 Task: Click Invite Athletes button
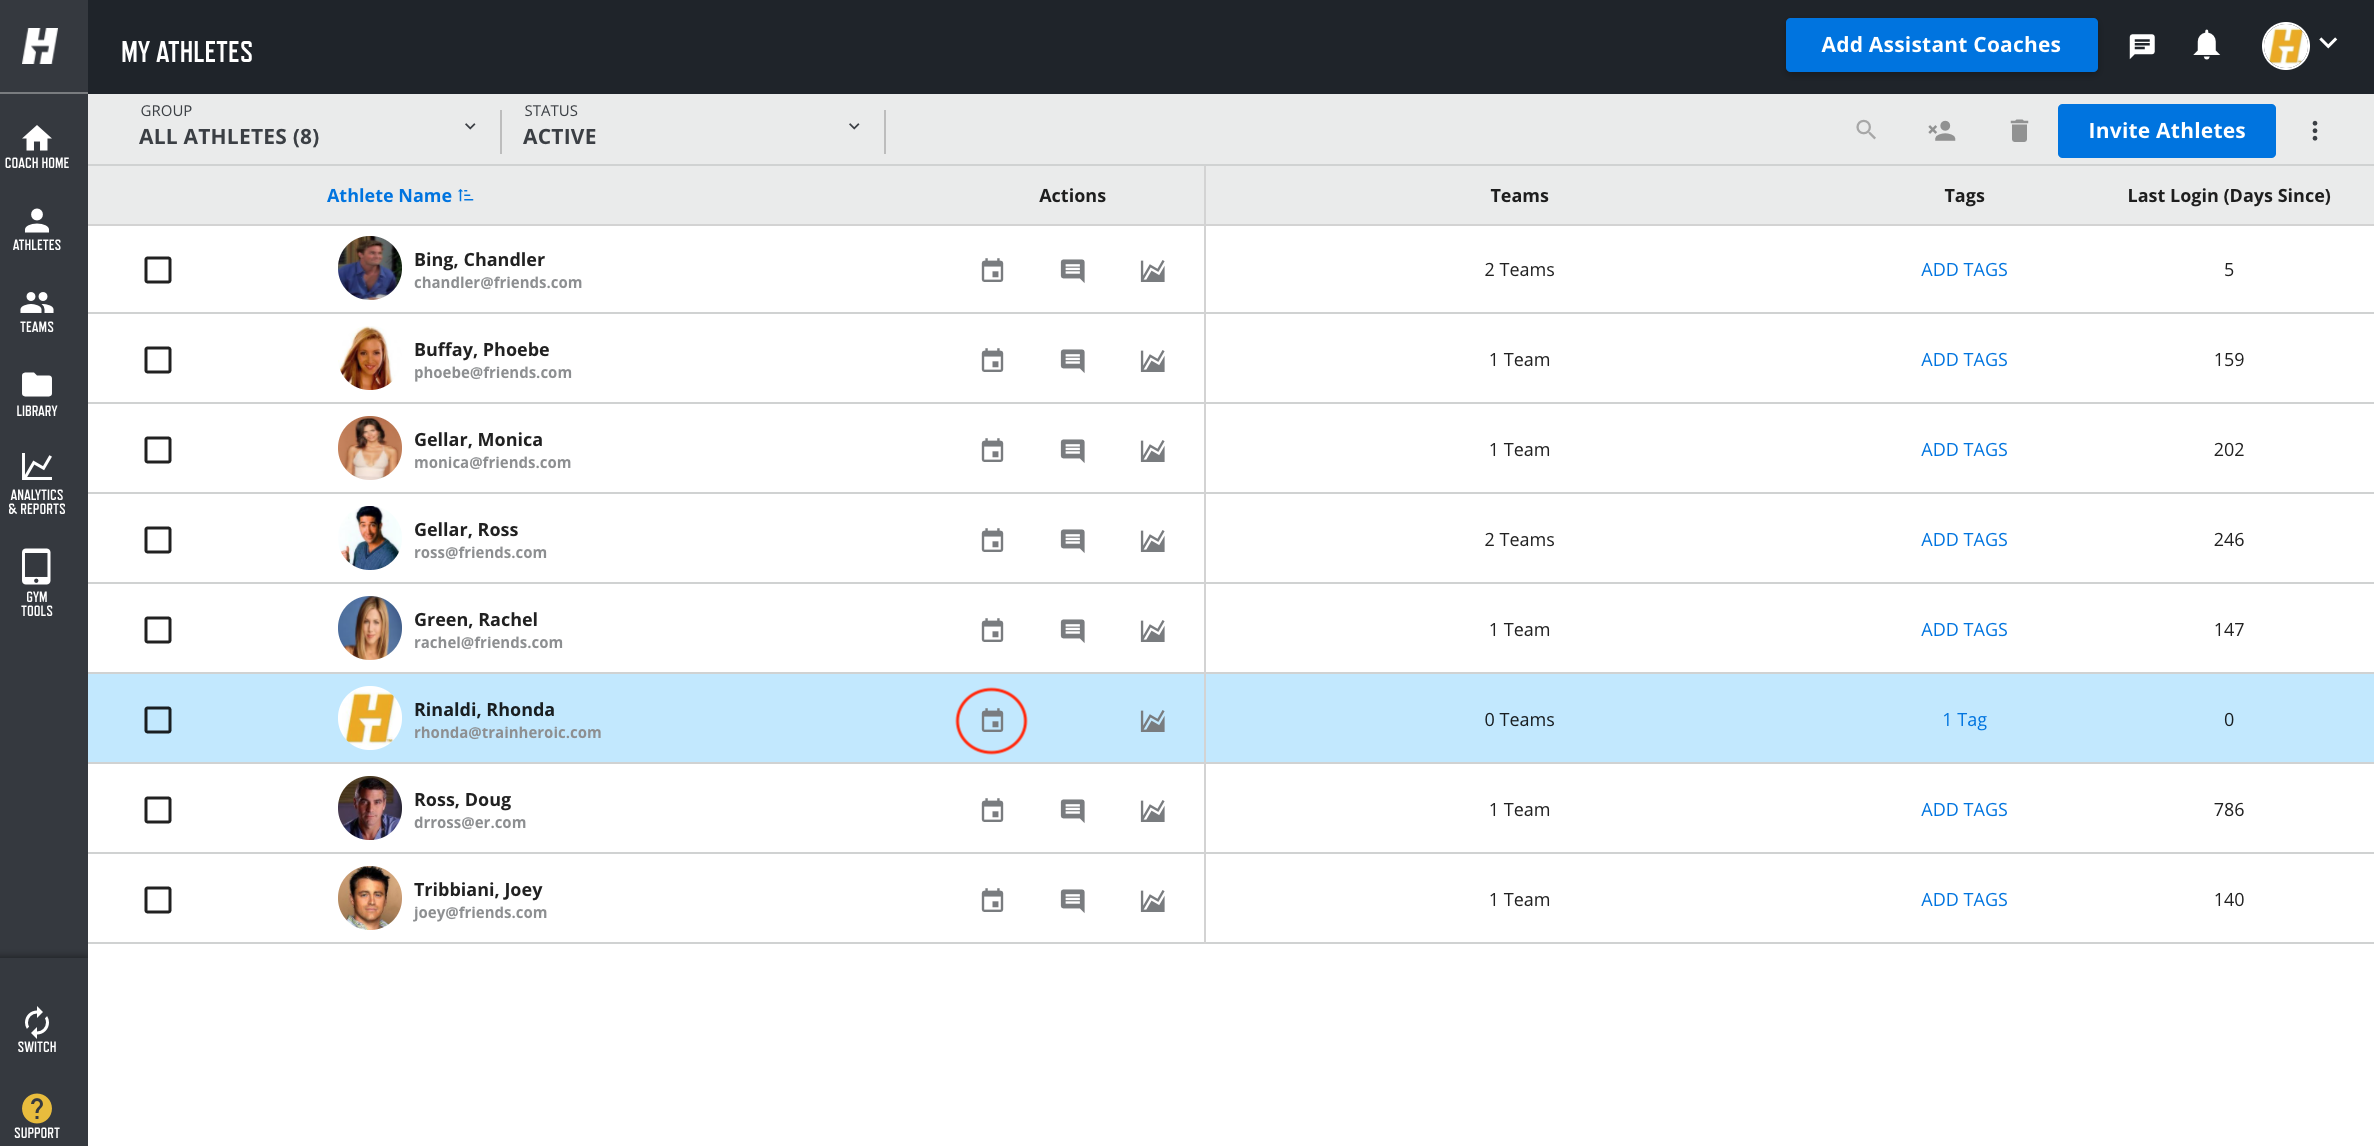click(2166, 131)
